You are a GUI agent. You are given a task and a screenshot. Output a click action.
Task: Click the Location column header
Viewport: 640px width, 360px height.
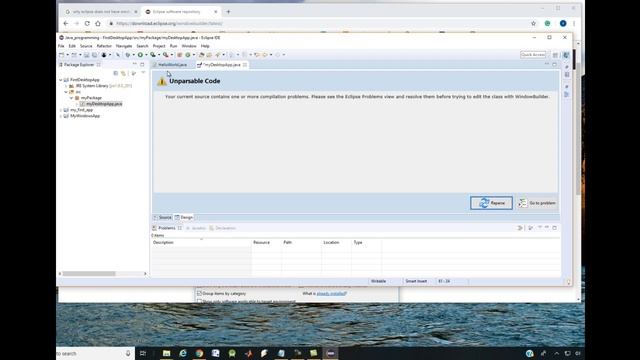tap(336, 242)
